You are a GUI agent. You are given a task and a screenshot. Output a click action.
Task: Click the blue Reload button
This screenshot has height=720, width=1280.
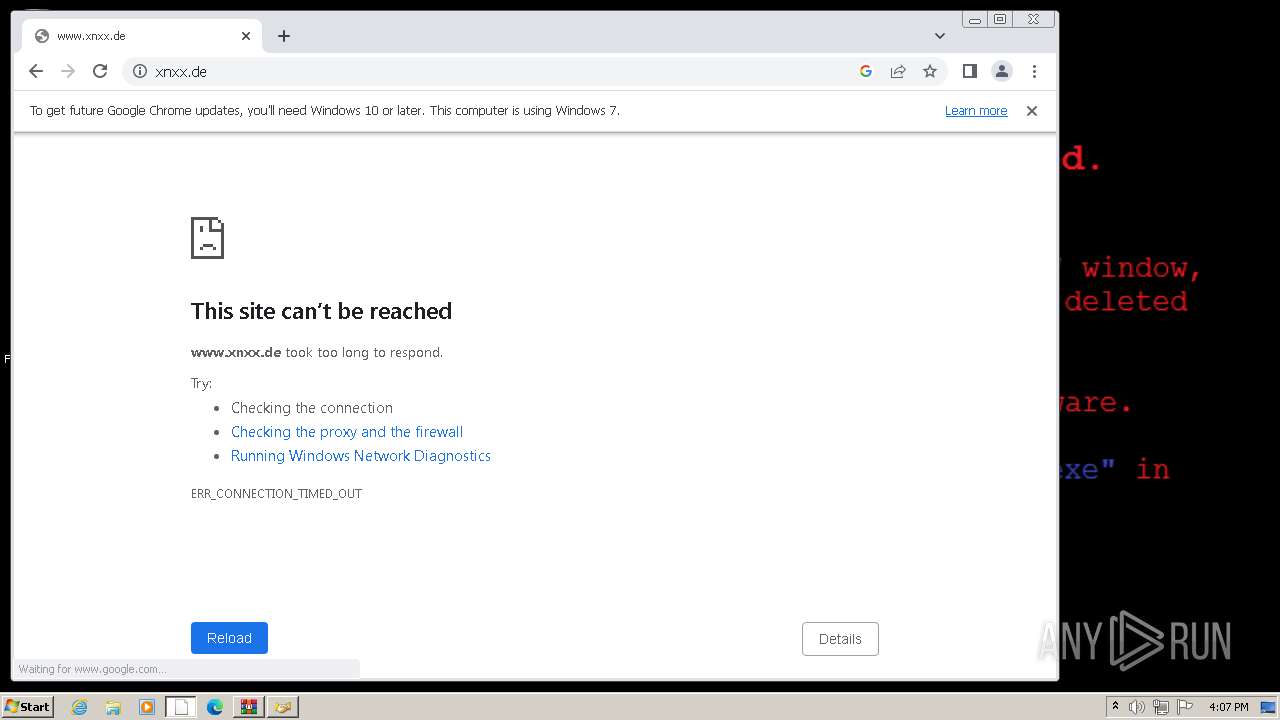coord(229,638)
